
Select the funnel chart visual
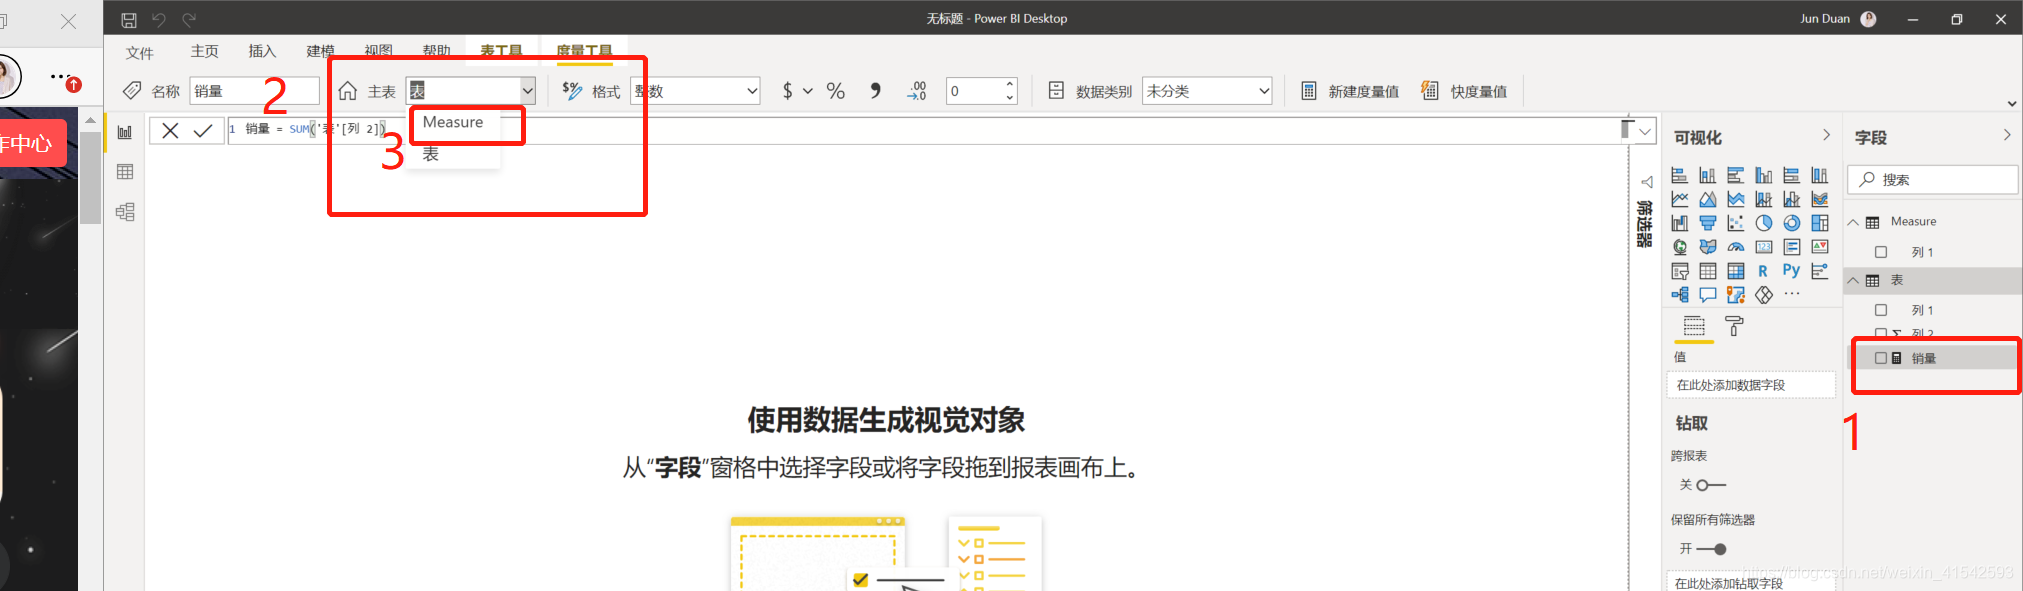pyautogui.click(x=1708, y=223)
